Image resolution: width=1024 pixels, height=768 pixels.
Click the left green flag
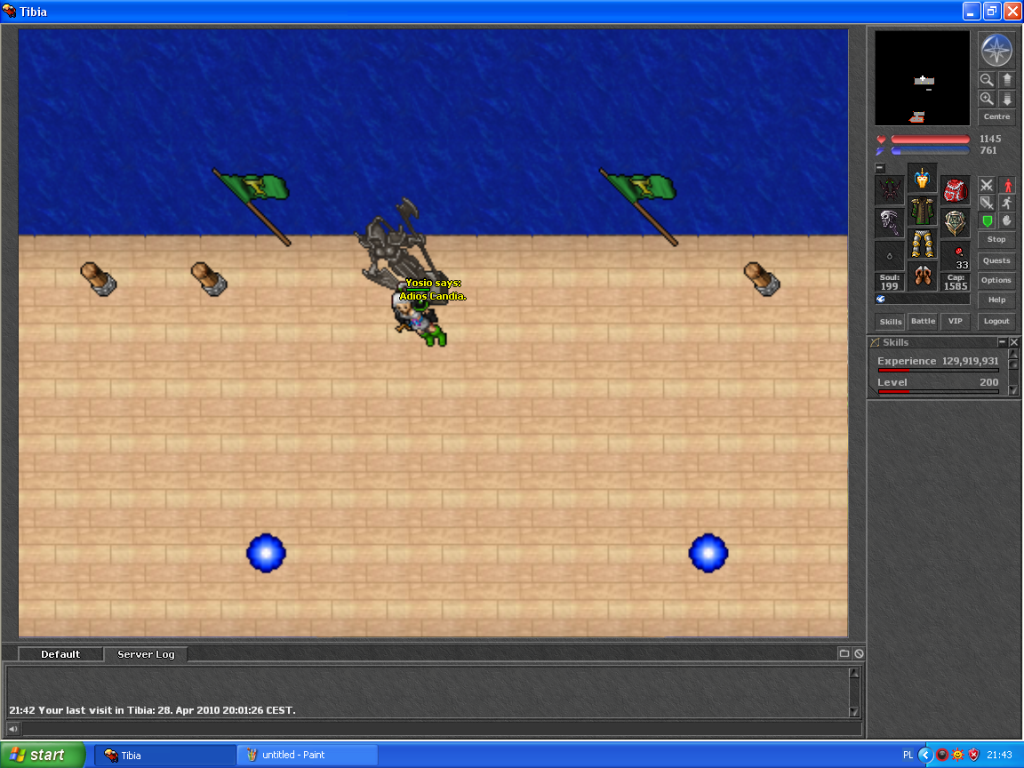click(251, 206)
